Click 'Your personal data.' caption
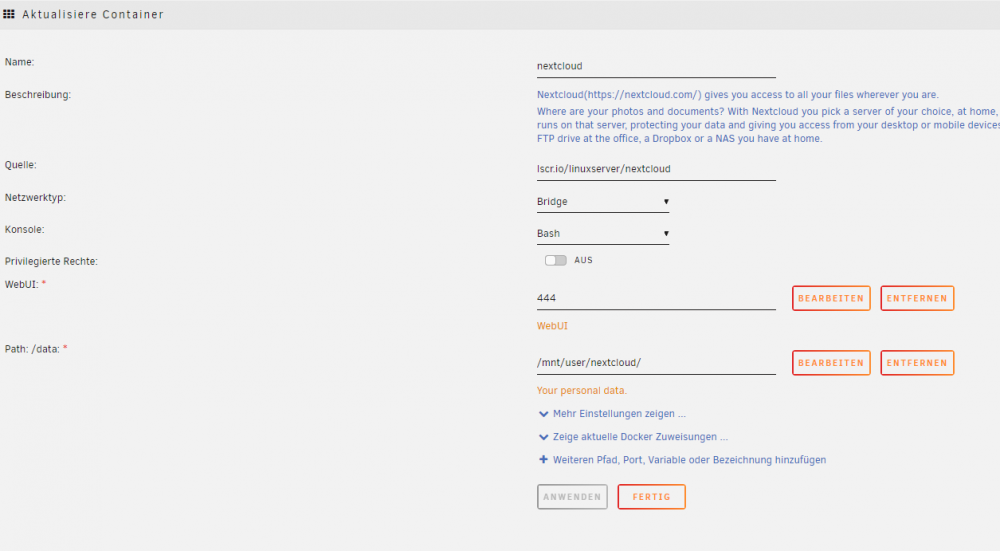The width and height of the screenshot is (1000, 551). [582, 390]
